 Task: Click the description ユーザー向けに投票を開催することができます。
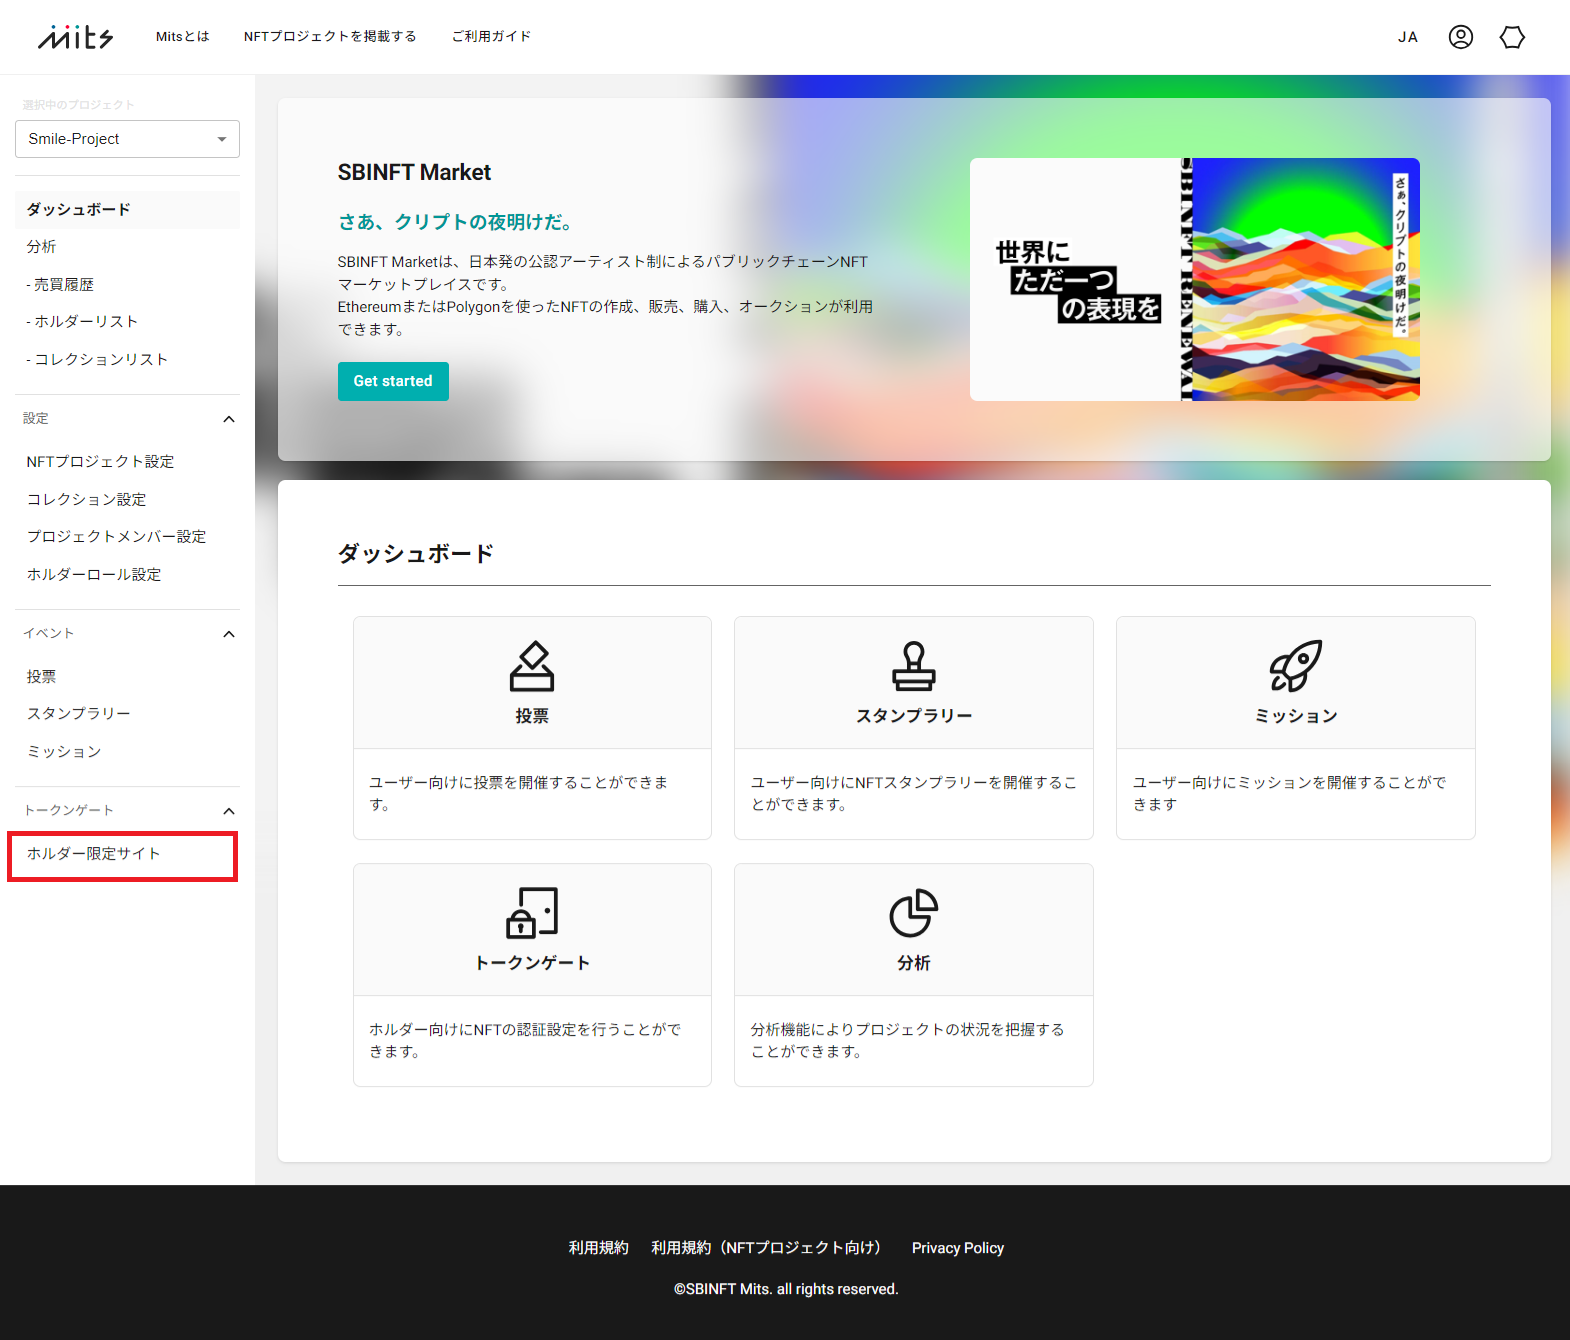[x=519, y=794]
